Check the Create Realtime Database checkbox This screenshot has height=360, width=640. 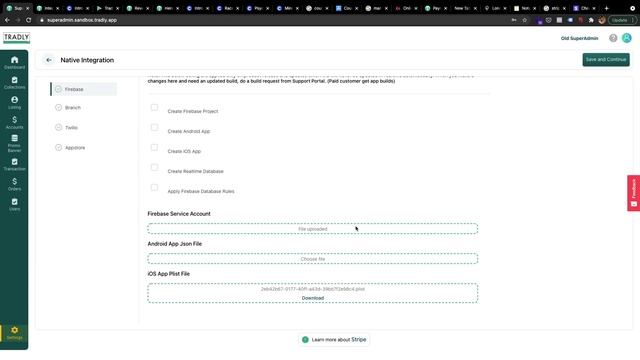pyautogui.click(x=154, y=167)
